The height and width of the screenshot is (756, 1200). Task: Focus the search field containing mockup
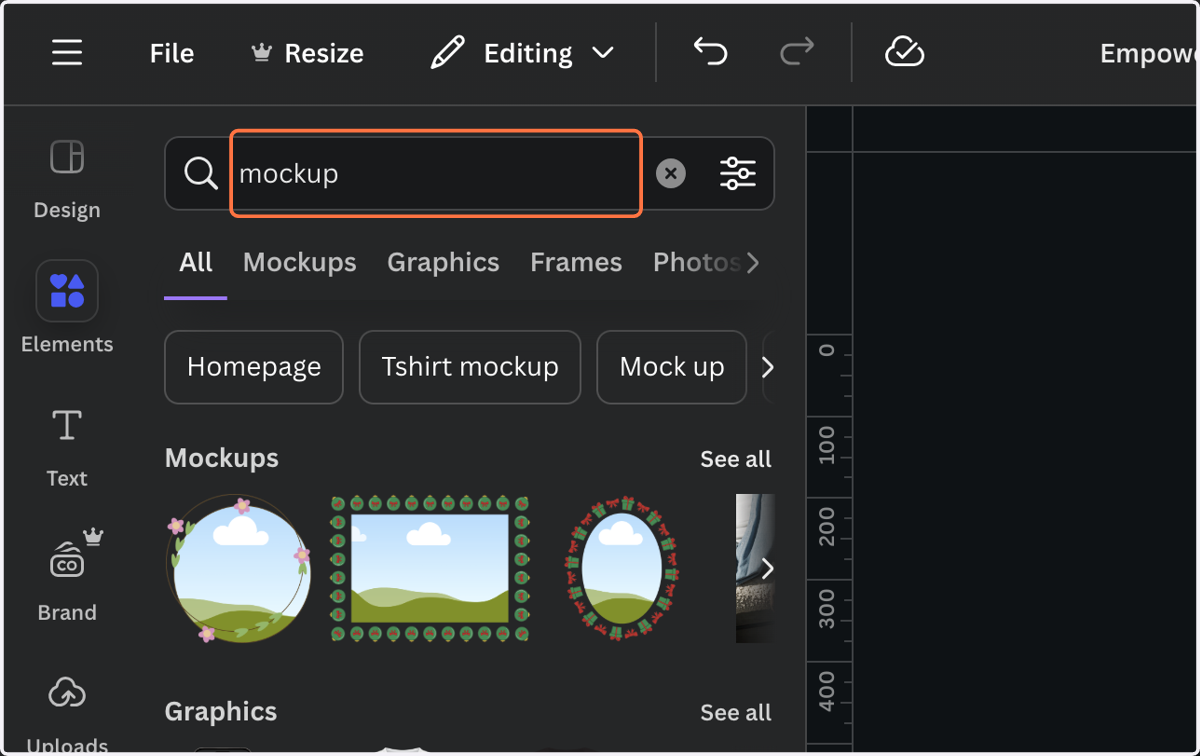(x=436, y=173)
